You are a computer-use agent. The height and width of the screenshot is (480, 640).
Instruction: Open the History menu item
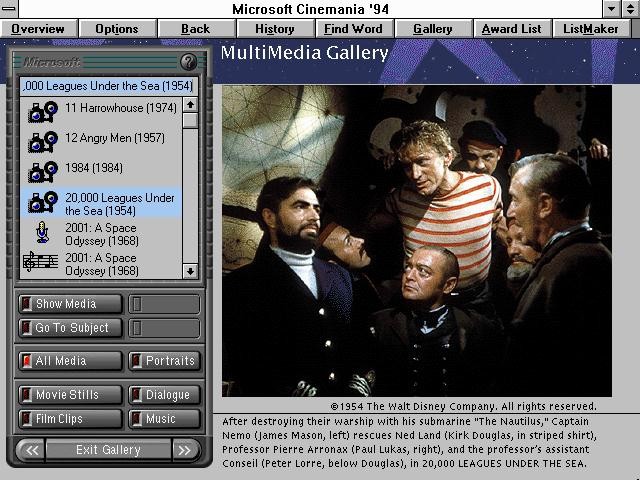(275, 29)
